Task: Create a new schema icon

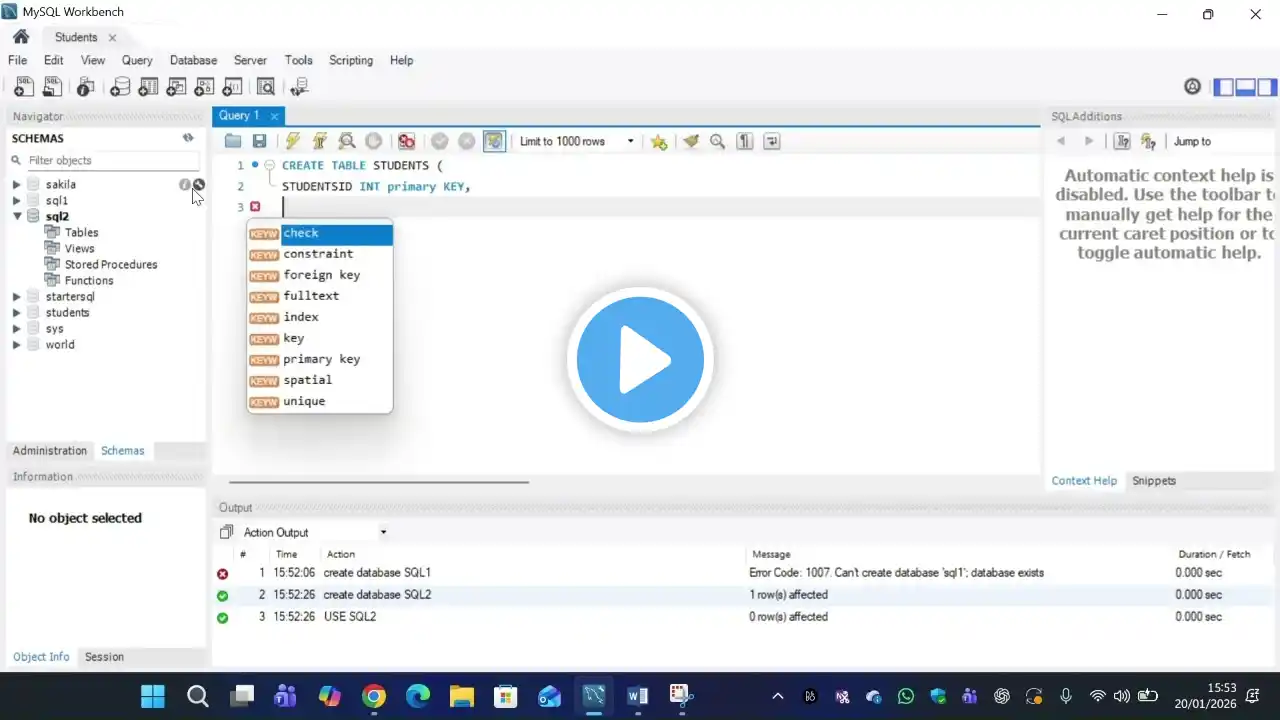Action: (x=120, y=87)
